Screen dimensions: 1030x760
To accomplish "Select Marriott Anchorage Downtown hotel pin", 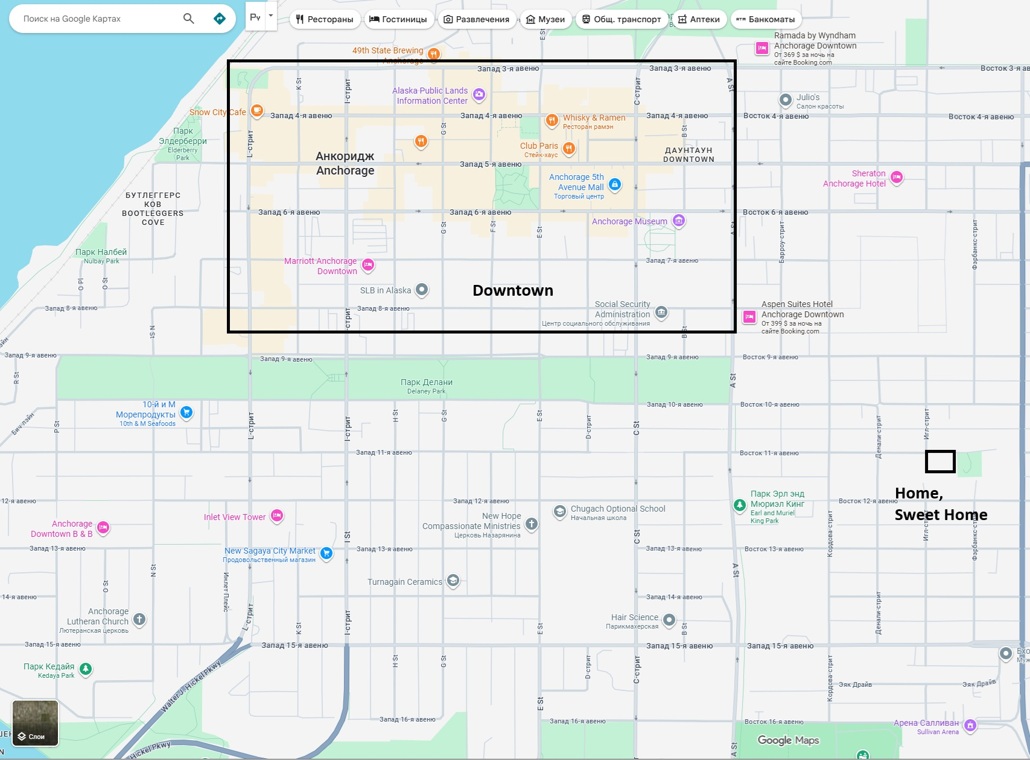I will click(x=368, y=265).
